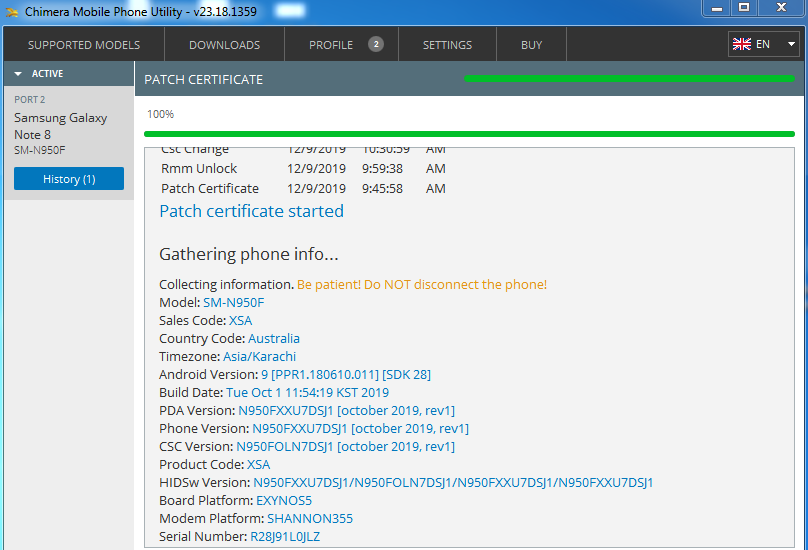Click the Android Version value
Screen dimensions: 808x550
(x=346, y=375)
